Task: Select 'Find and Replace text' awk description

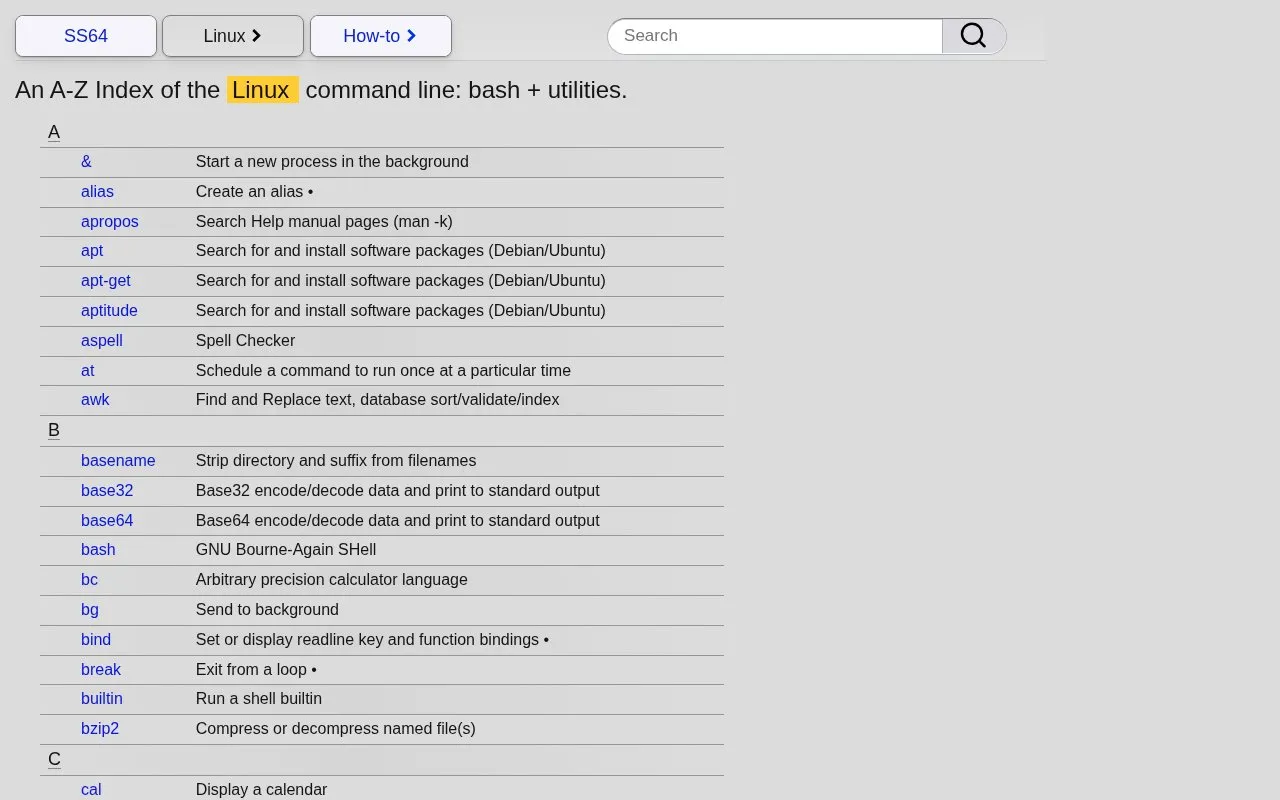Action: click(377, 400)
